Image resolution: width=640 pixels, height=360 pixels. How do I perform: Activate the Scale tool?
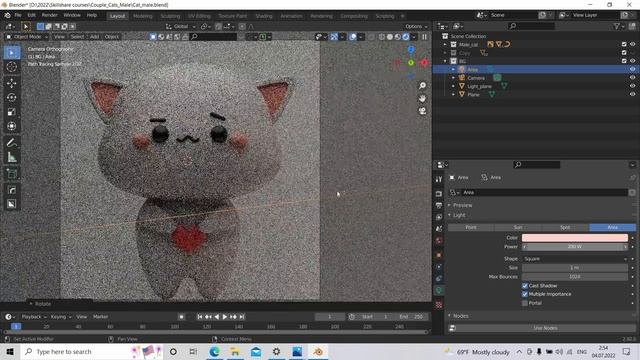[11, 112]
